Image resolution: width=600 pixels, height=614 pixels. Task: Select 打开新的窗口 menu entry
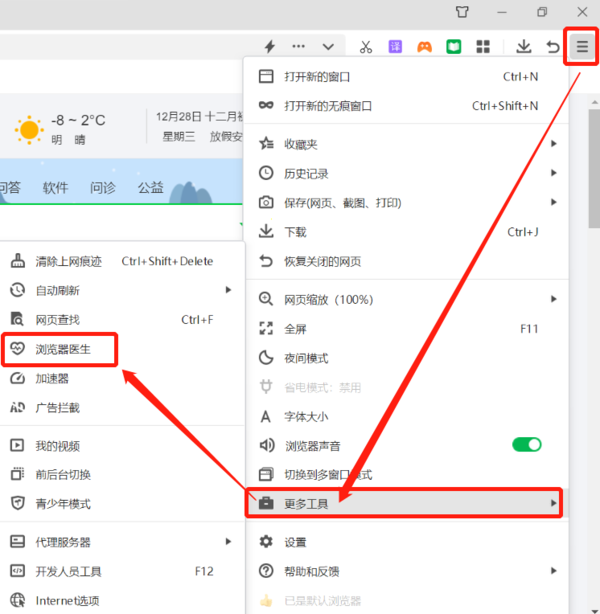point(406,76)
